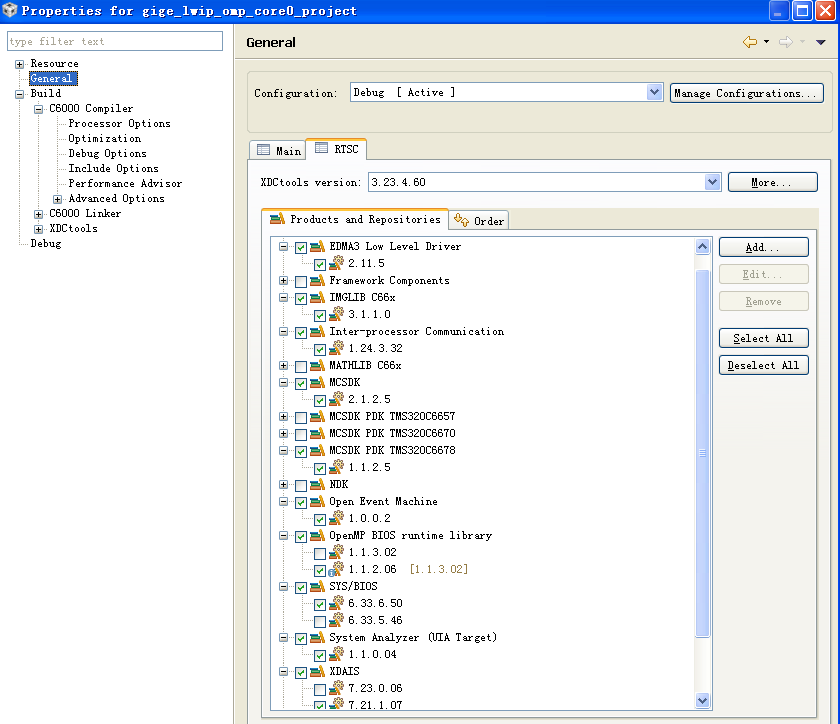The height and width of the screenshot is (724, 840).
Task: Open the Configuration dropdown
Action: [654, 93]
